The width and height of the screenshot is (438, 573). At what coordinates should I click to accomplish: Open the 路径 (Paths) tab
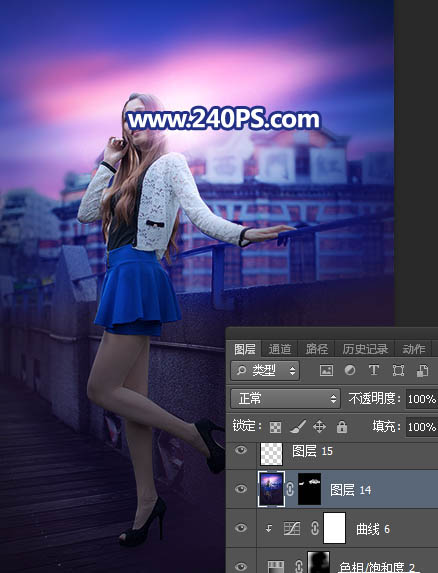[x=317, y=349]
